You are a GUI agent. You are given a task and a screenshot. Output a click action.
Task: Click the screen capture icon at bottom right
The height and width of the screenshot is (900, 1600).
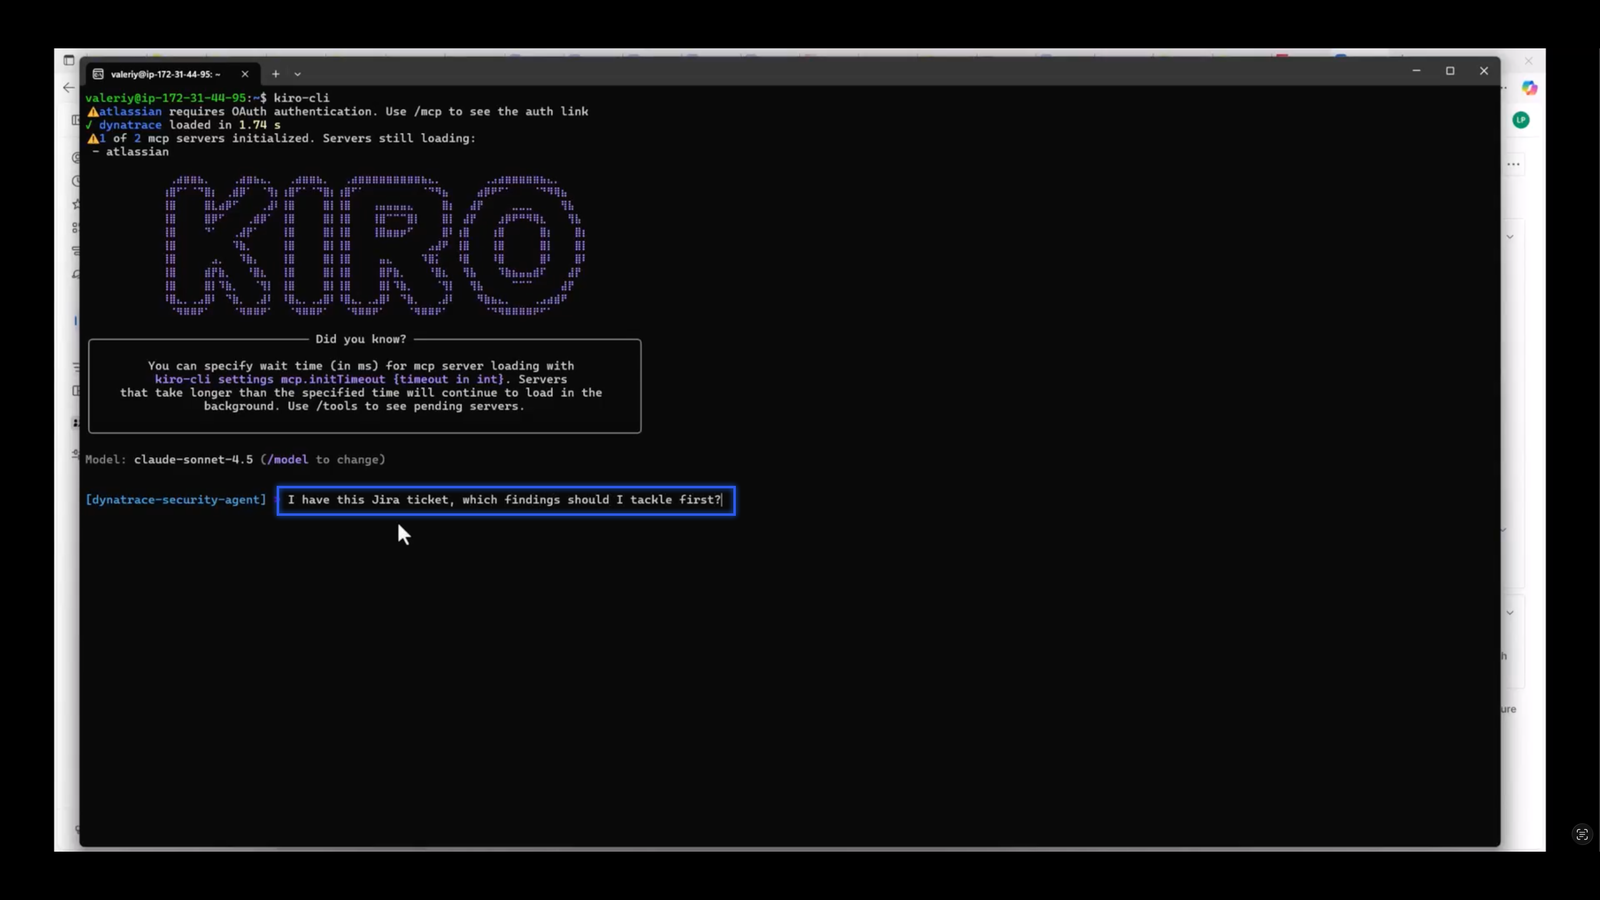[1582, 835]
